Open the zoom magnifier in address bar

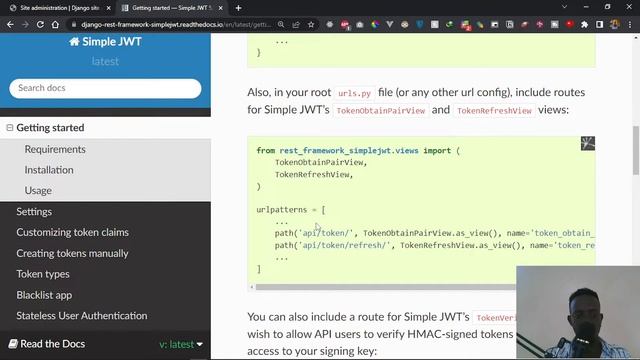click(x=281, y=24)
